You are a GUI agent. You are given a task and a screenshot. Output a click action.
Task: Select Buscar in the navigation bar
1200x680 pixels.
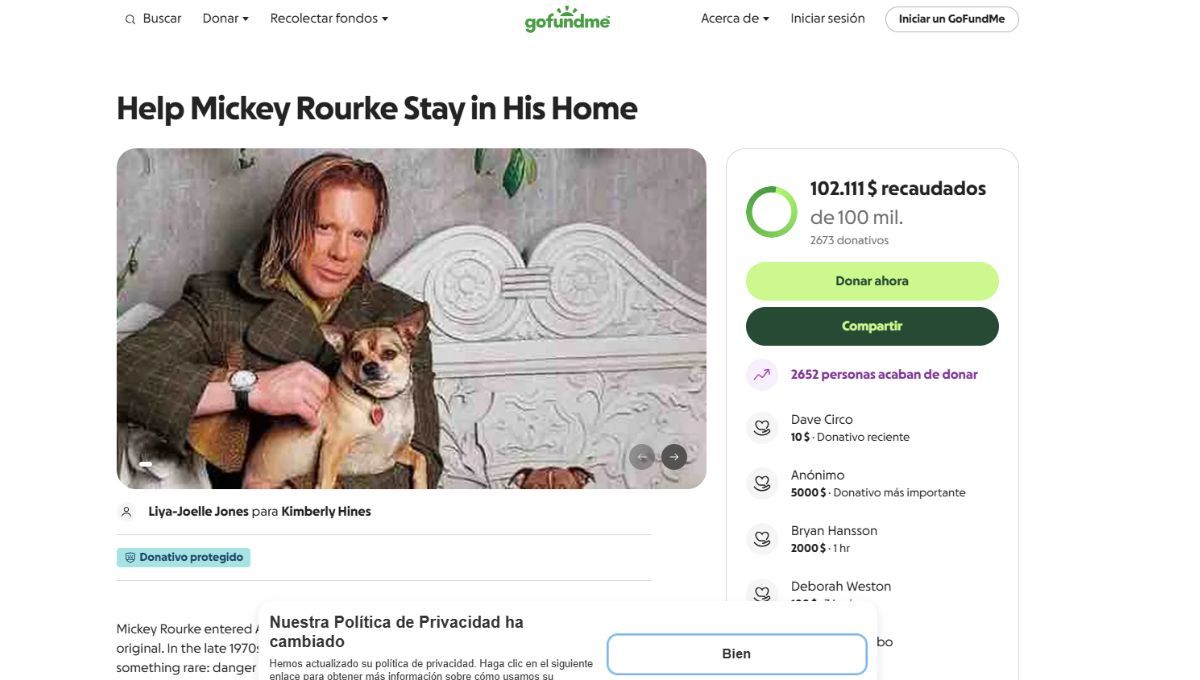[x=160, y=18]
